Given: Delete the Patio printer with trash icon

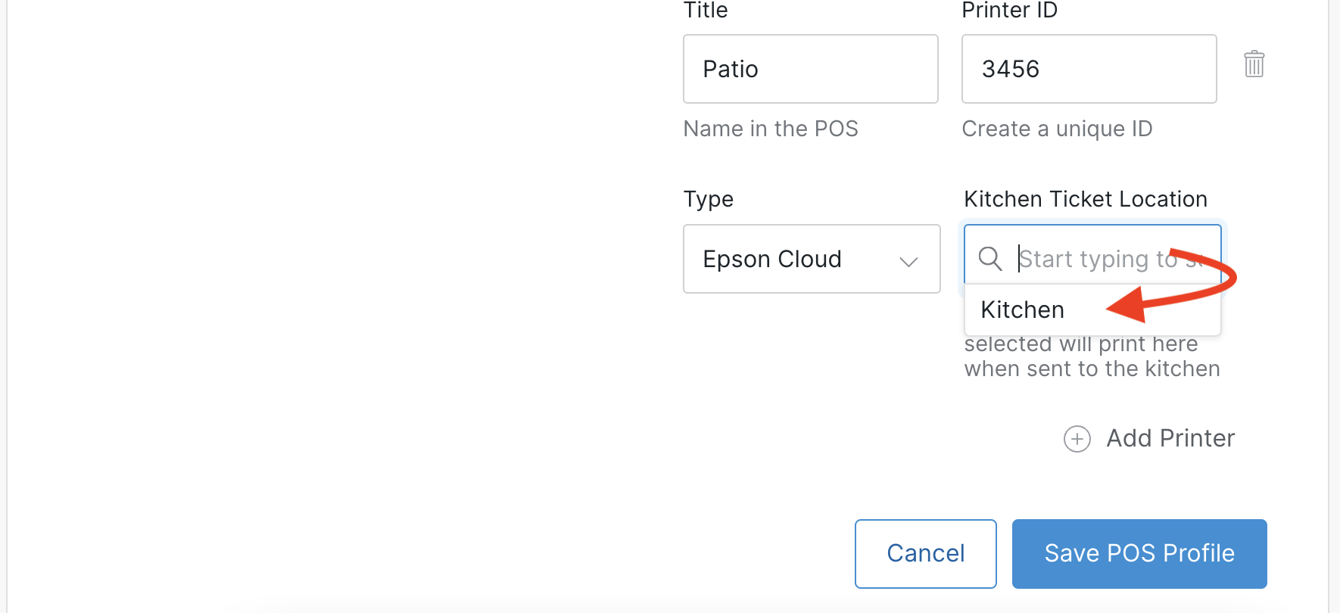Looking at the screenshot, I should point(1254,64).
